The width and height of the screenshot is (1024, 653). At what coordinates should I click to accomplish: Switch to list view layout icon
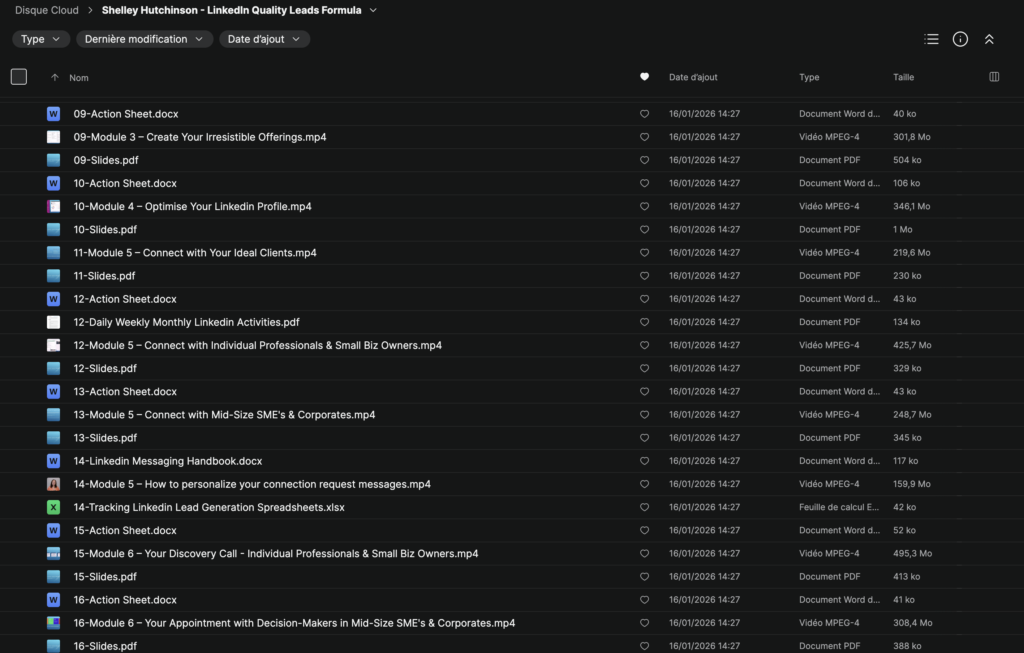click(931, 39)
